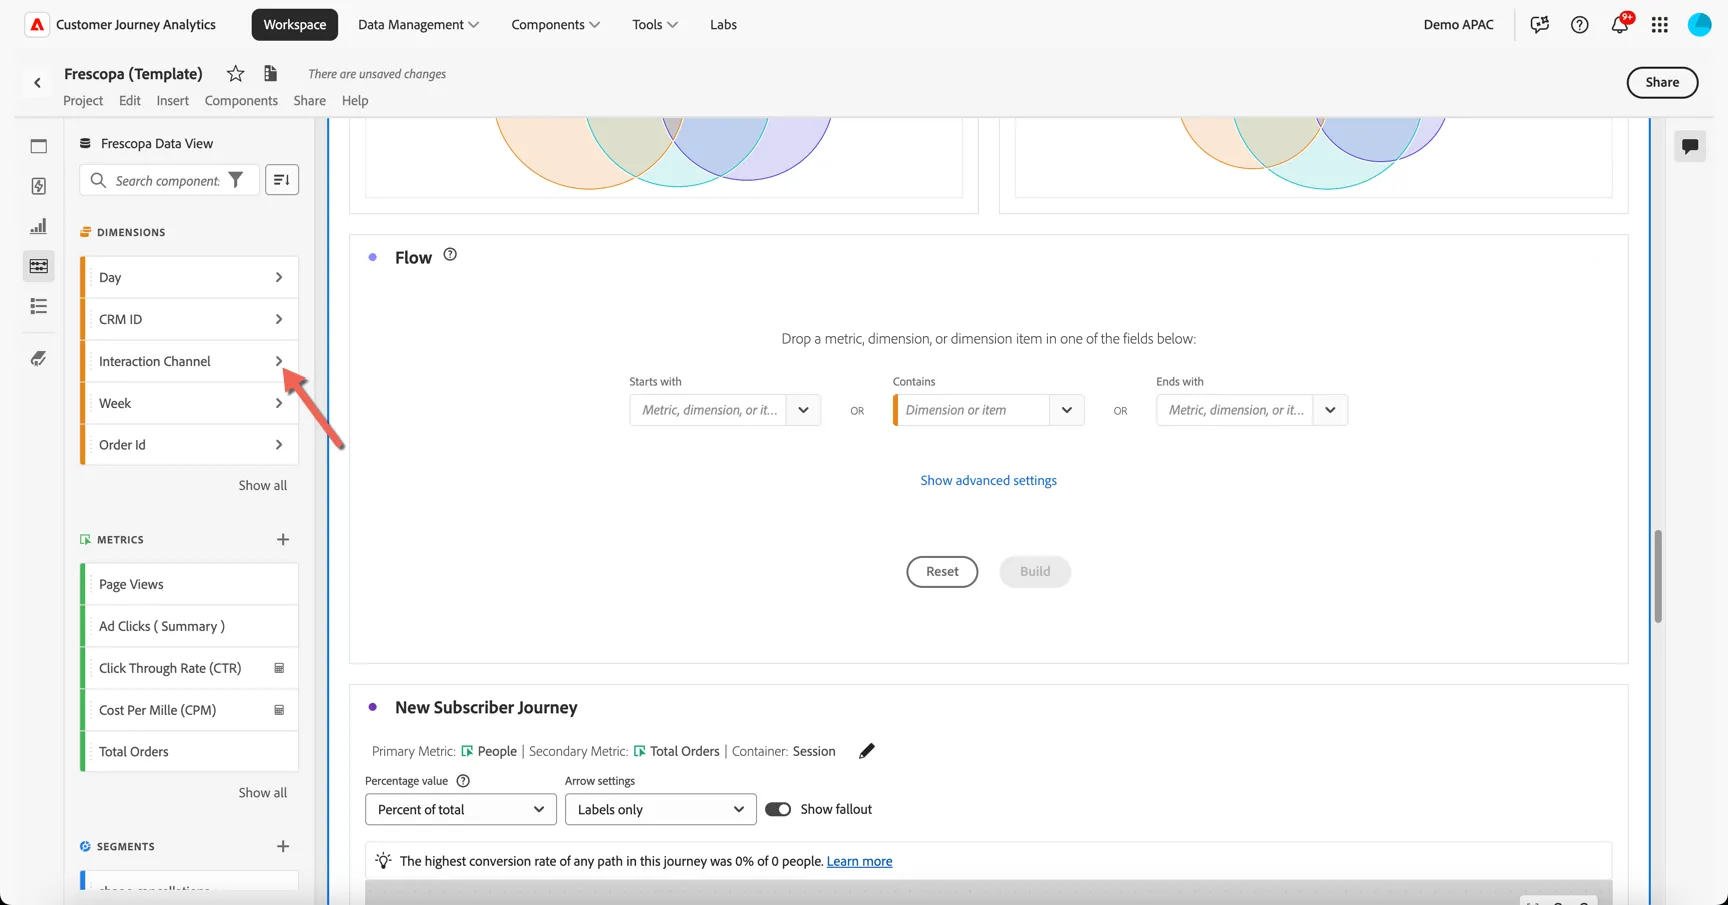Open the Ends with dropdown arrow

coord(1330,410)
